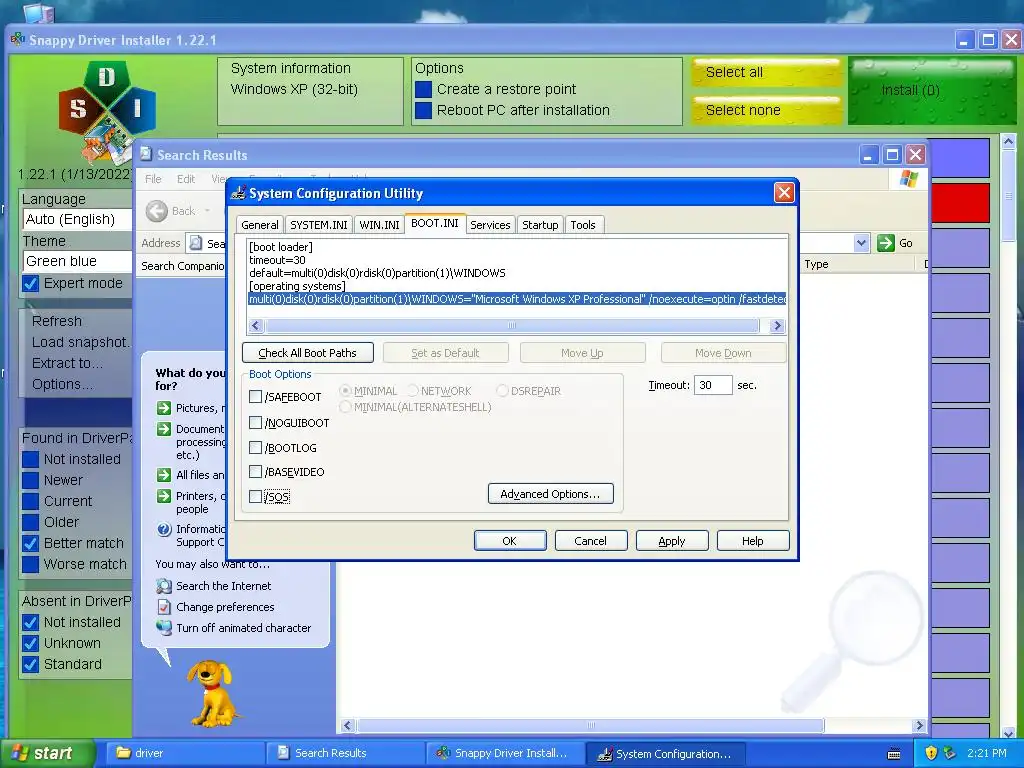Open the Edit menu in Search Results
1024x768 pixels.
pos(185,179)
